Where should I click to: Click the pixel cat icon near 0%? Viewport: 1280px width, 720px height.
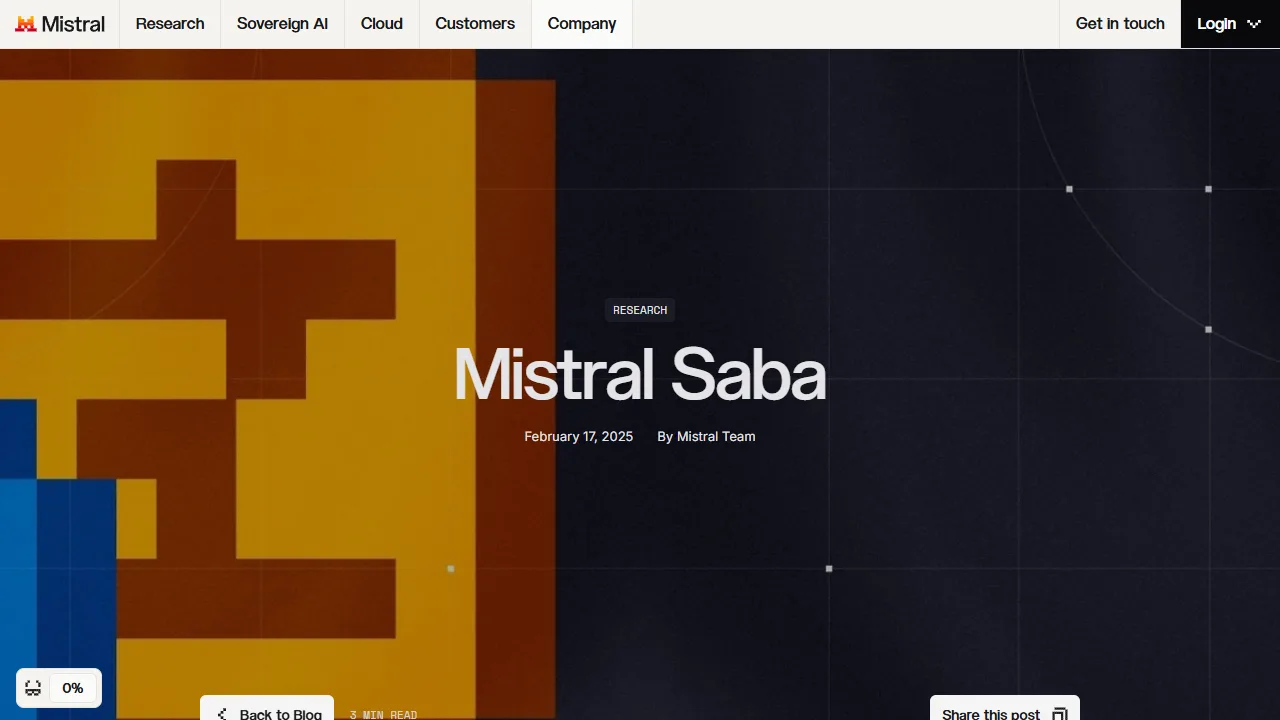33,688
